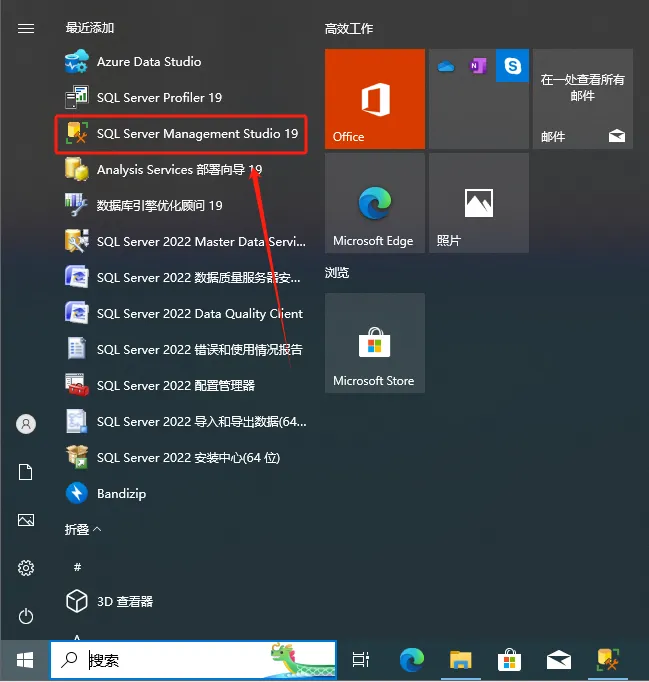
Task: Focus the 搜索 taskbar search box
Action: pos(193,660)
